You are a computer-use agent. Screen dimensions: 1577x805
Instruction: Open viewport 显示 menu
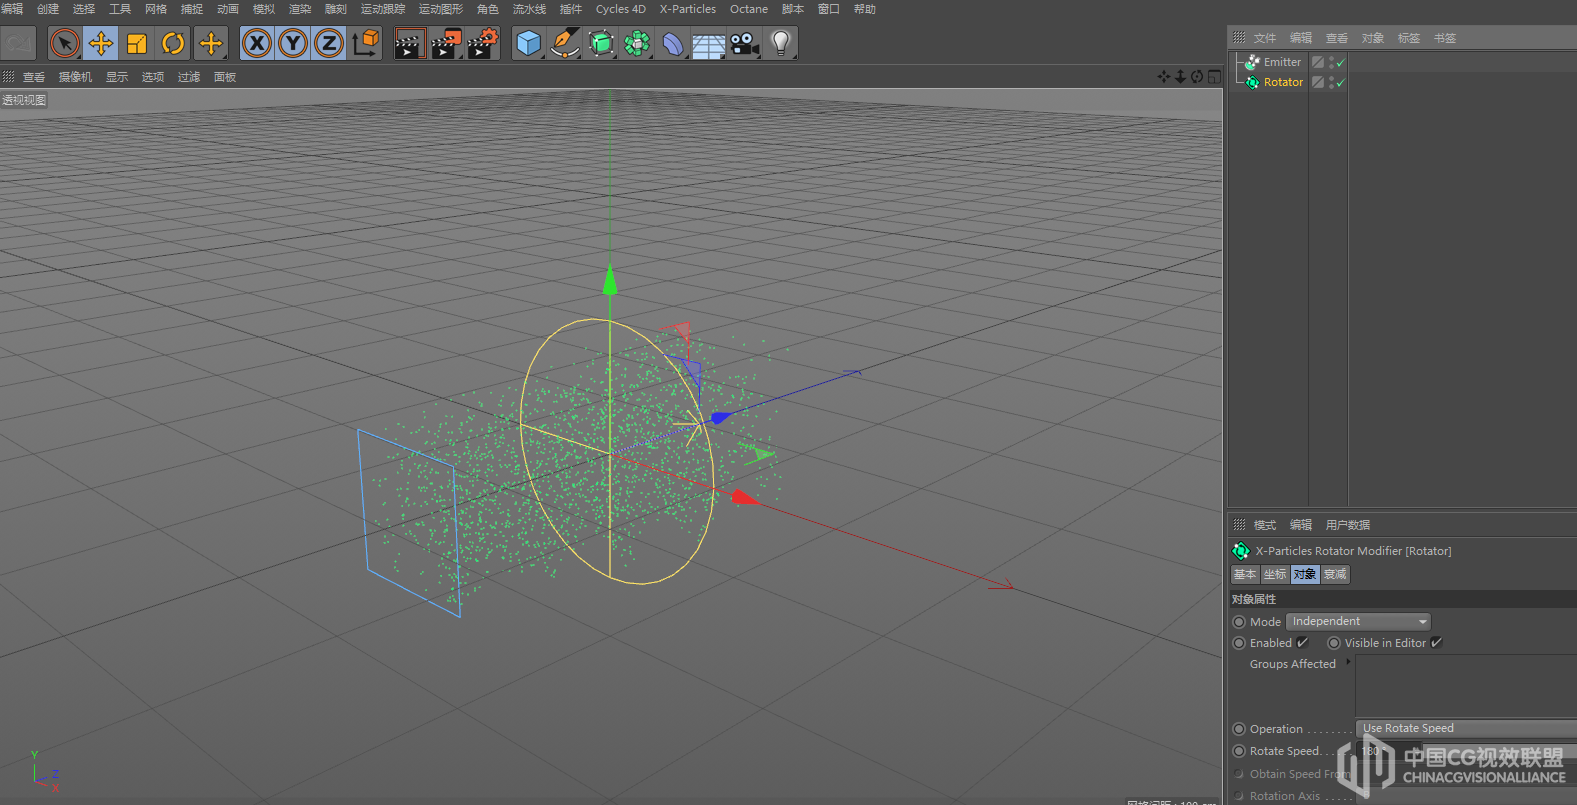[x=117, y=77]
